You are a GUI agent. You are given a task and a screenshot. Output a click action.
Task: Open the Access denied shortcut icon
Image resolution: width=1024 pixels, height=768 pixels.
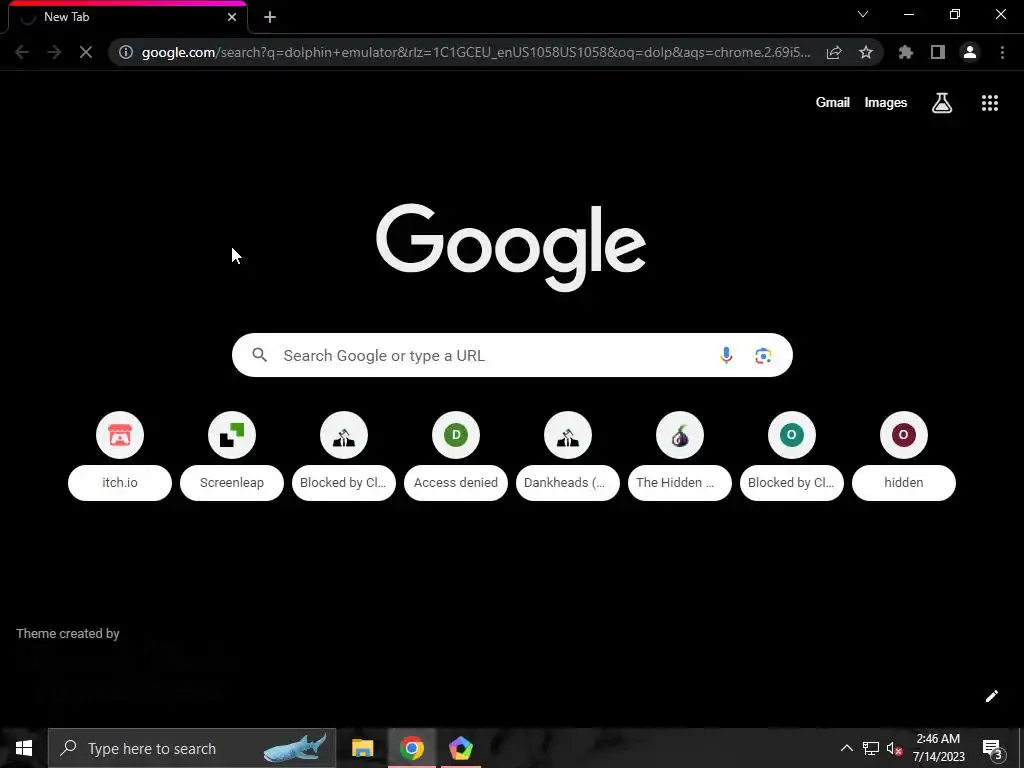pyautogui.click(x=456, y=435)
